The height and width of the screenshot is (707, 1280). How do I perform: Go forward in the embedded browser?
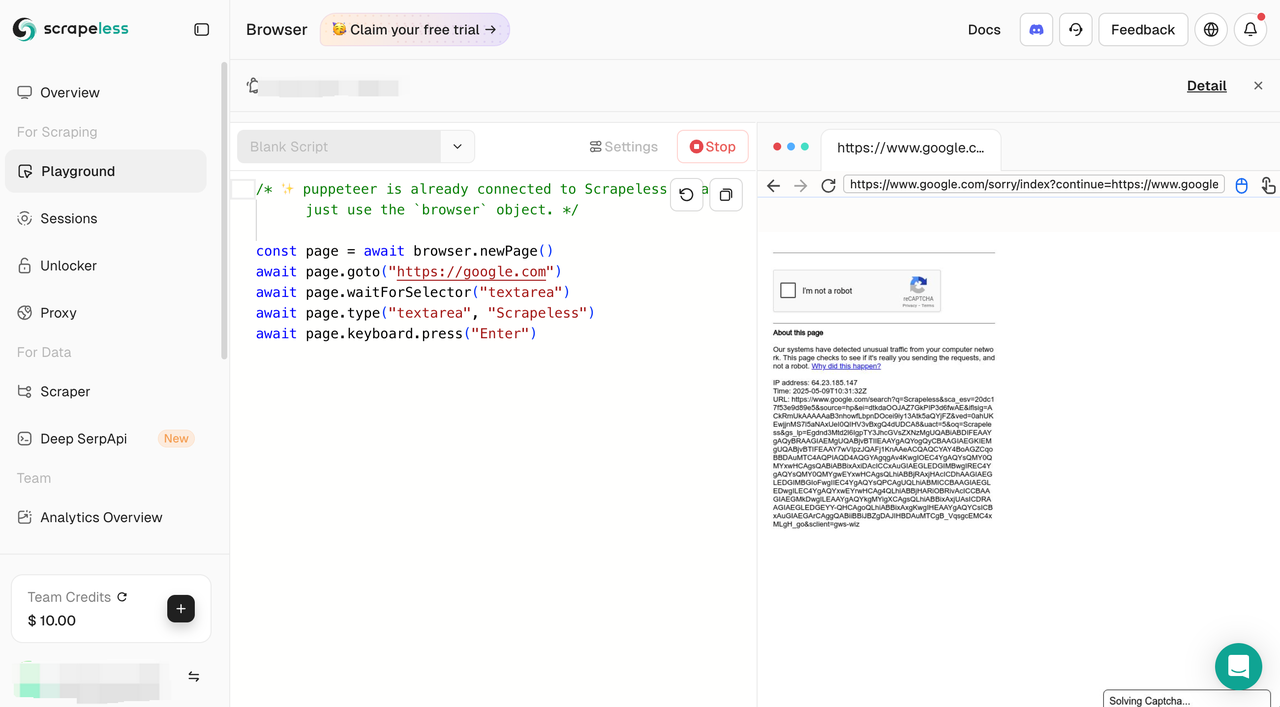(800, 185)
